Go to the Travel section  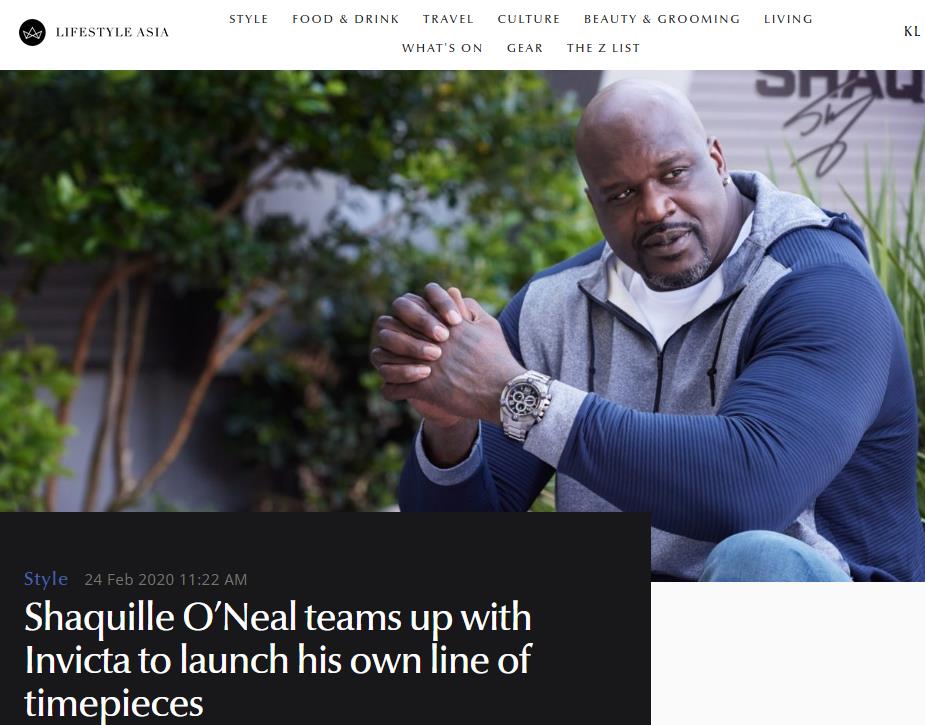coord(448,19)
